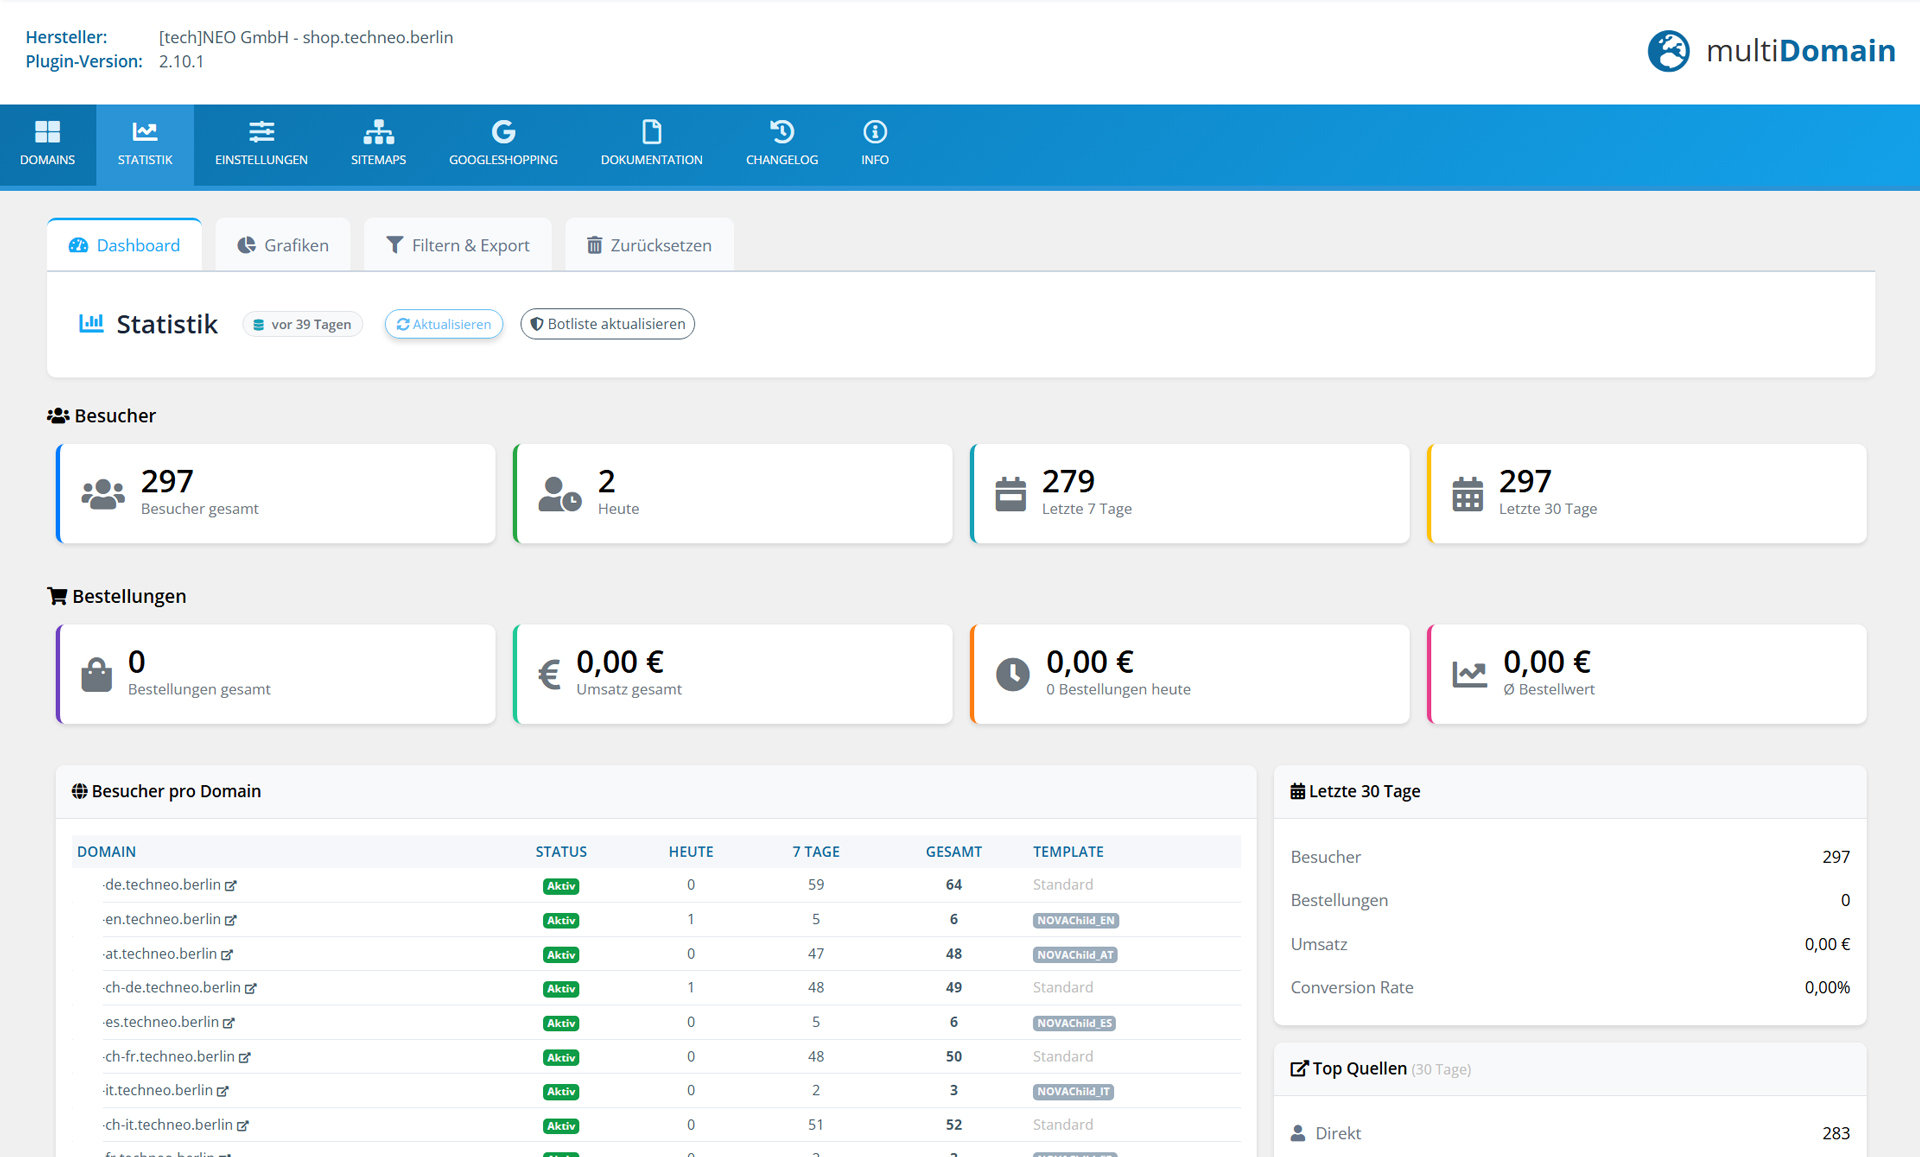Open the Domains section
1920x1157 pixels.
pyautogui.click(x=47, y=145)
